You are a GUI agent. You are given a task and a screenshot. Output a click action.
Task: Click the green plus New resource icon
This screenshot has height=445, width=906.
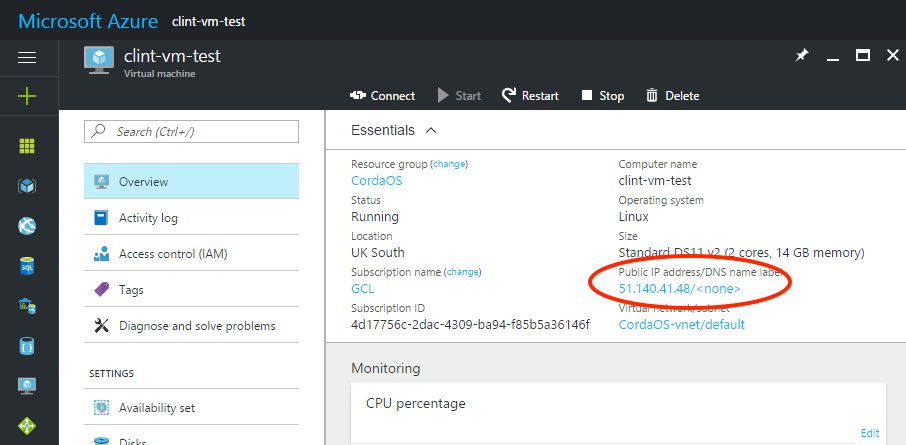pos(27,96)
